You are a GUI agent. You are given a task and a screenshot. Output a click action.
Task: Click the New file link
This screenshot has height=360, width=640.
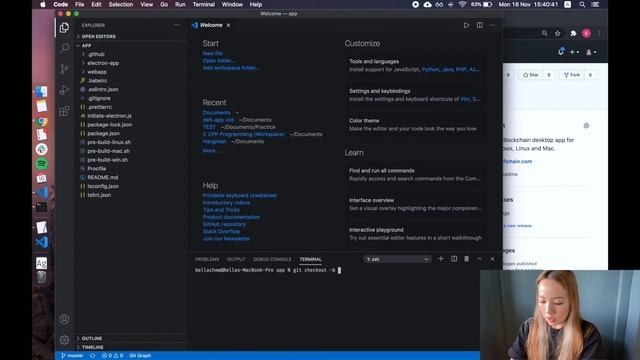pos(213,53)
